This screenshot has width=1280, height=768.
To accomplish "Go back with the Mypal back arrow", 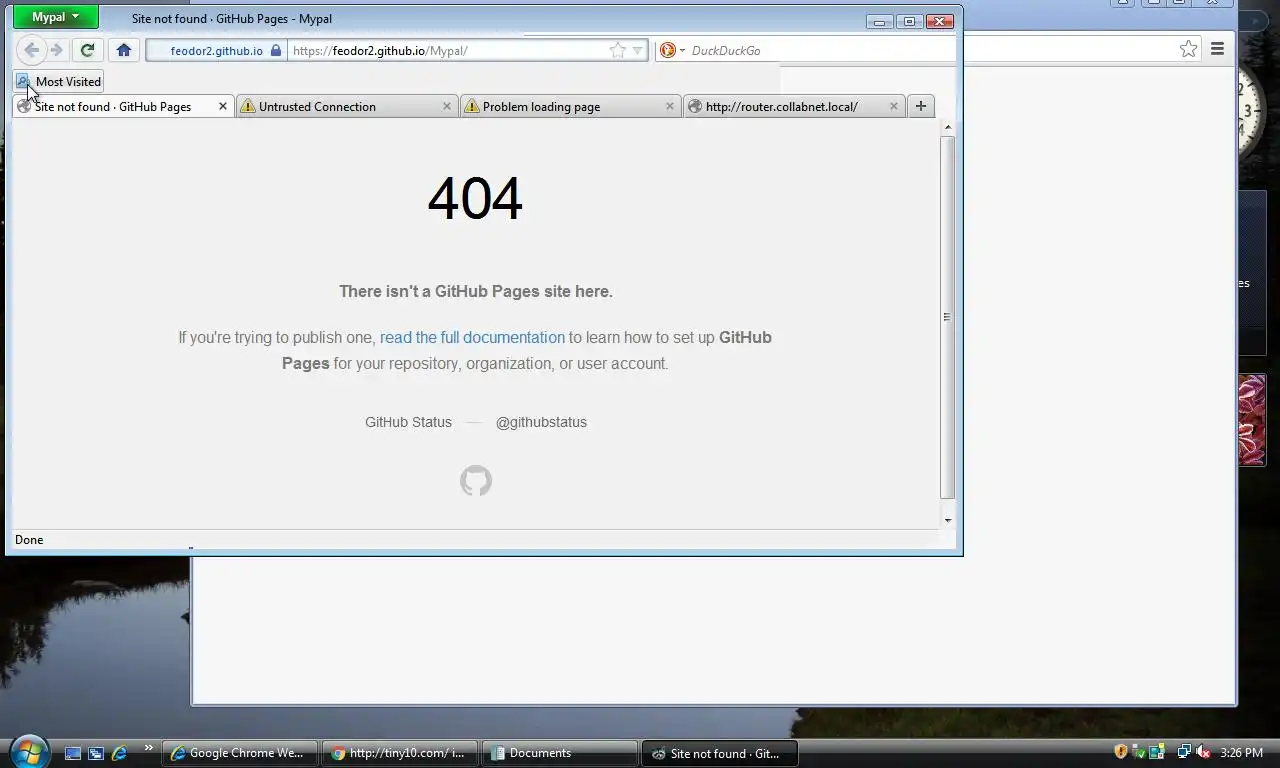I will 31,50.
